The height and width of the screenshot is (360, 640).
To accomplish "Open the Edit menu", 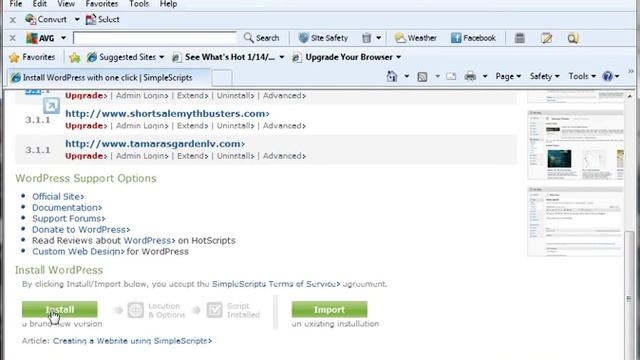I will [40, 4].
